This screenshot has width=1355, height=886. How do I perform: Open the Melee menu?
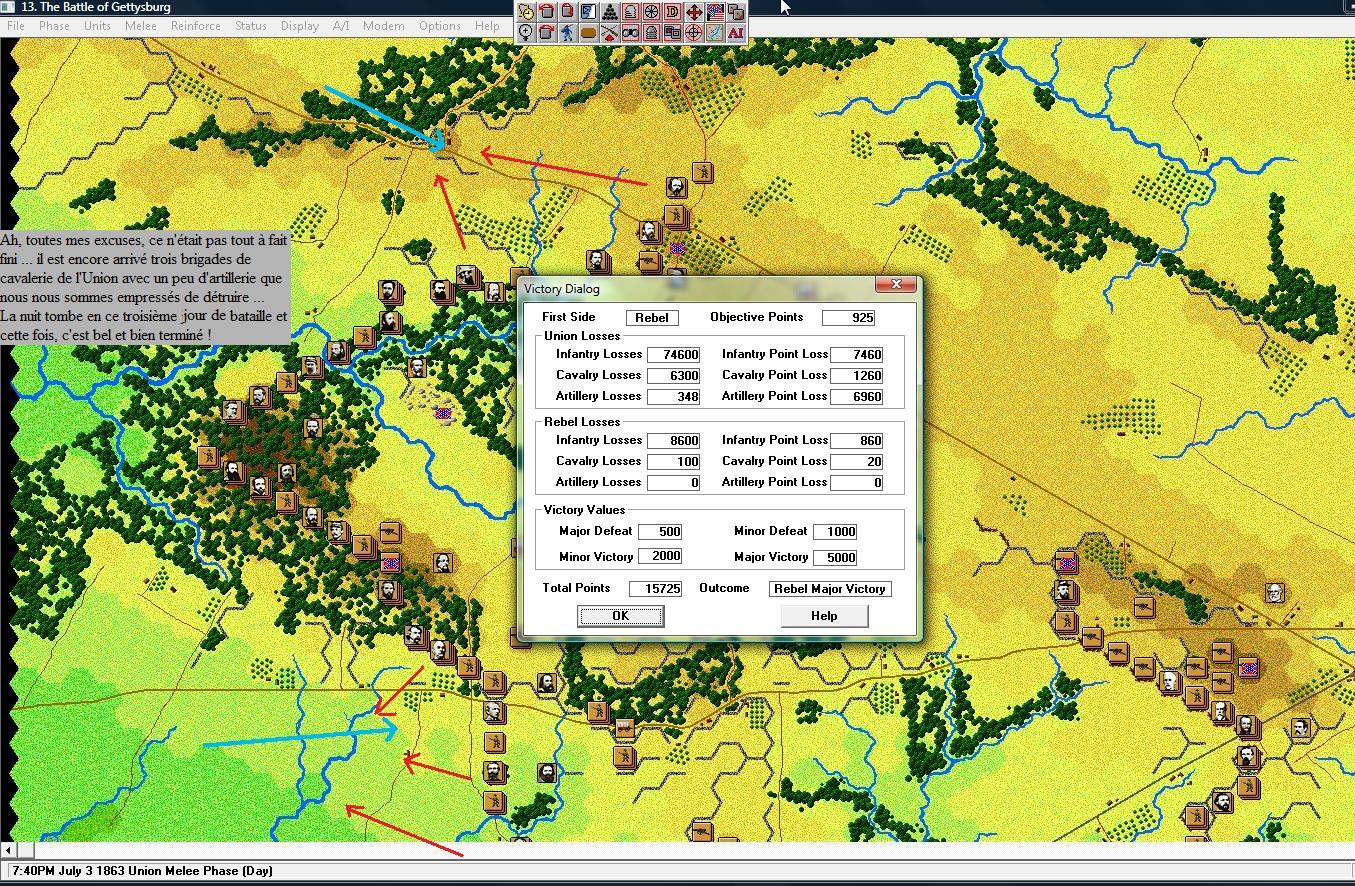[140, 25]
